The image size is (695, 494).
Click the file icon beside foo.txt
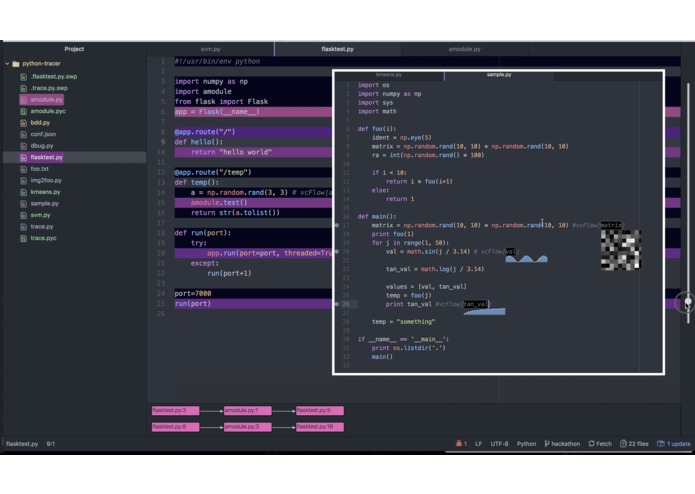click(23, 169)
